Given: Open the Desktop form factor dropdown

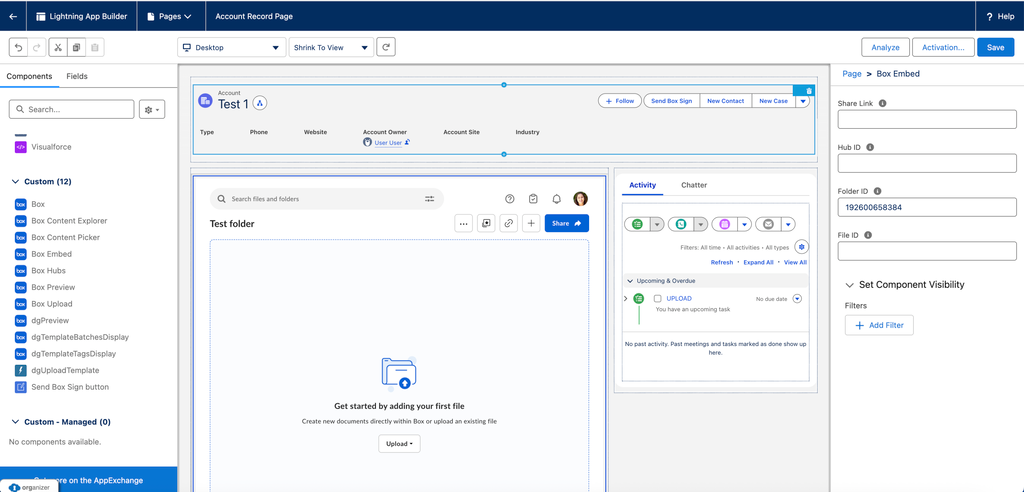Looking at the screenshot, I should tap(231, 47).
